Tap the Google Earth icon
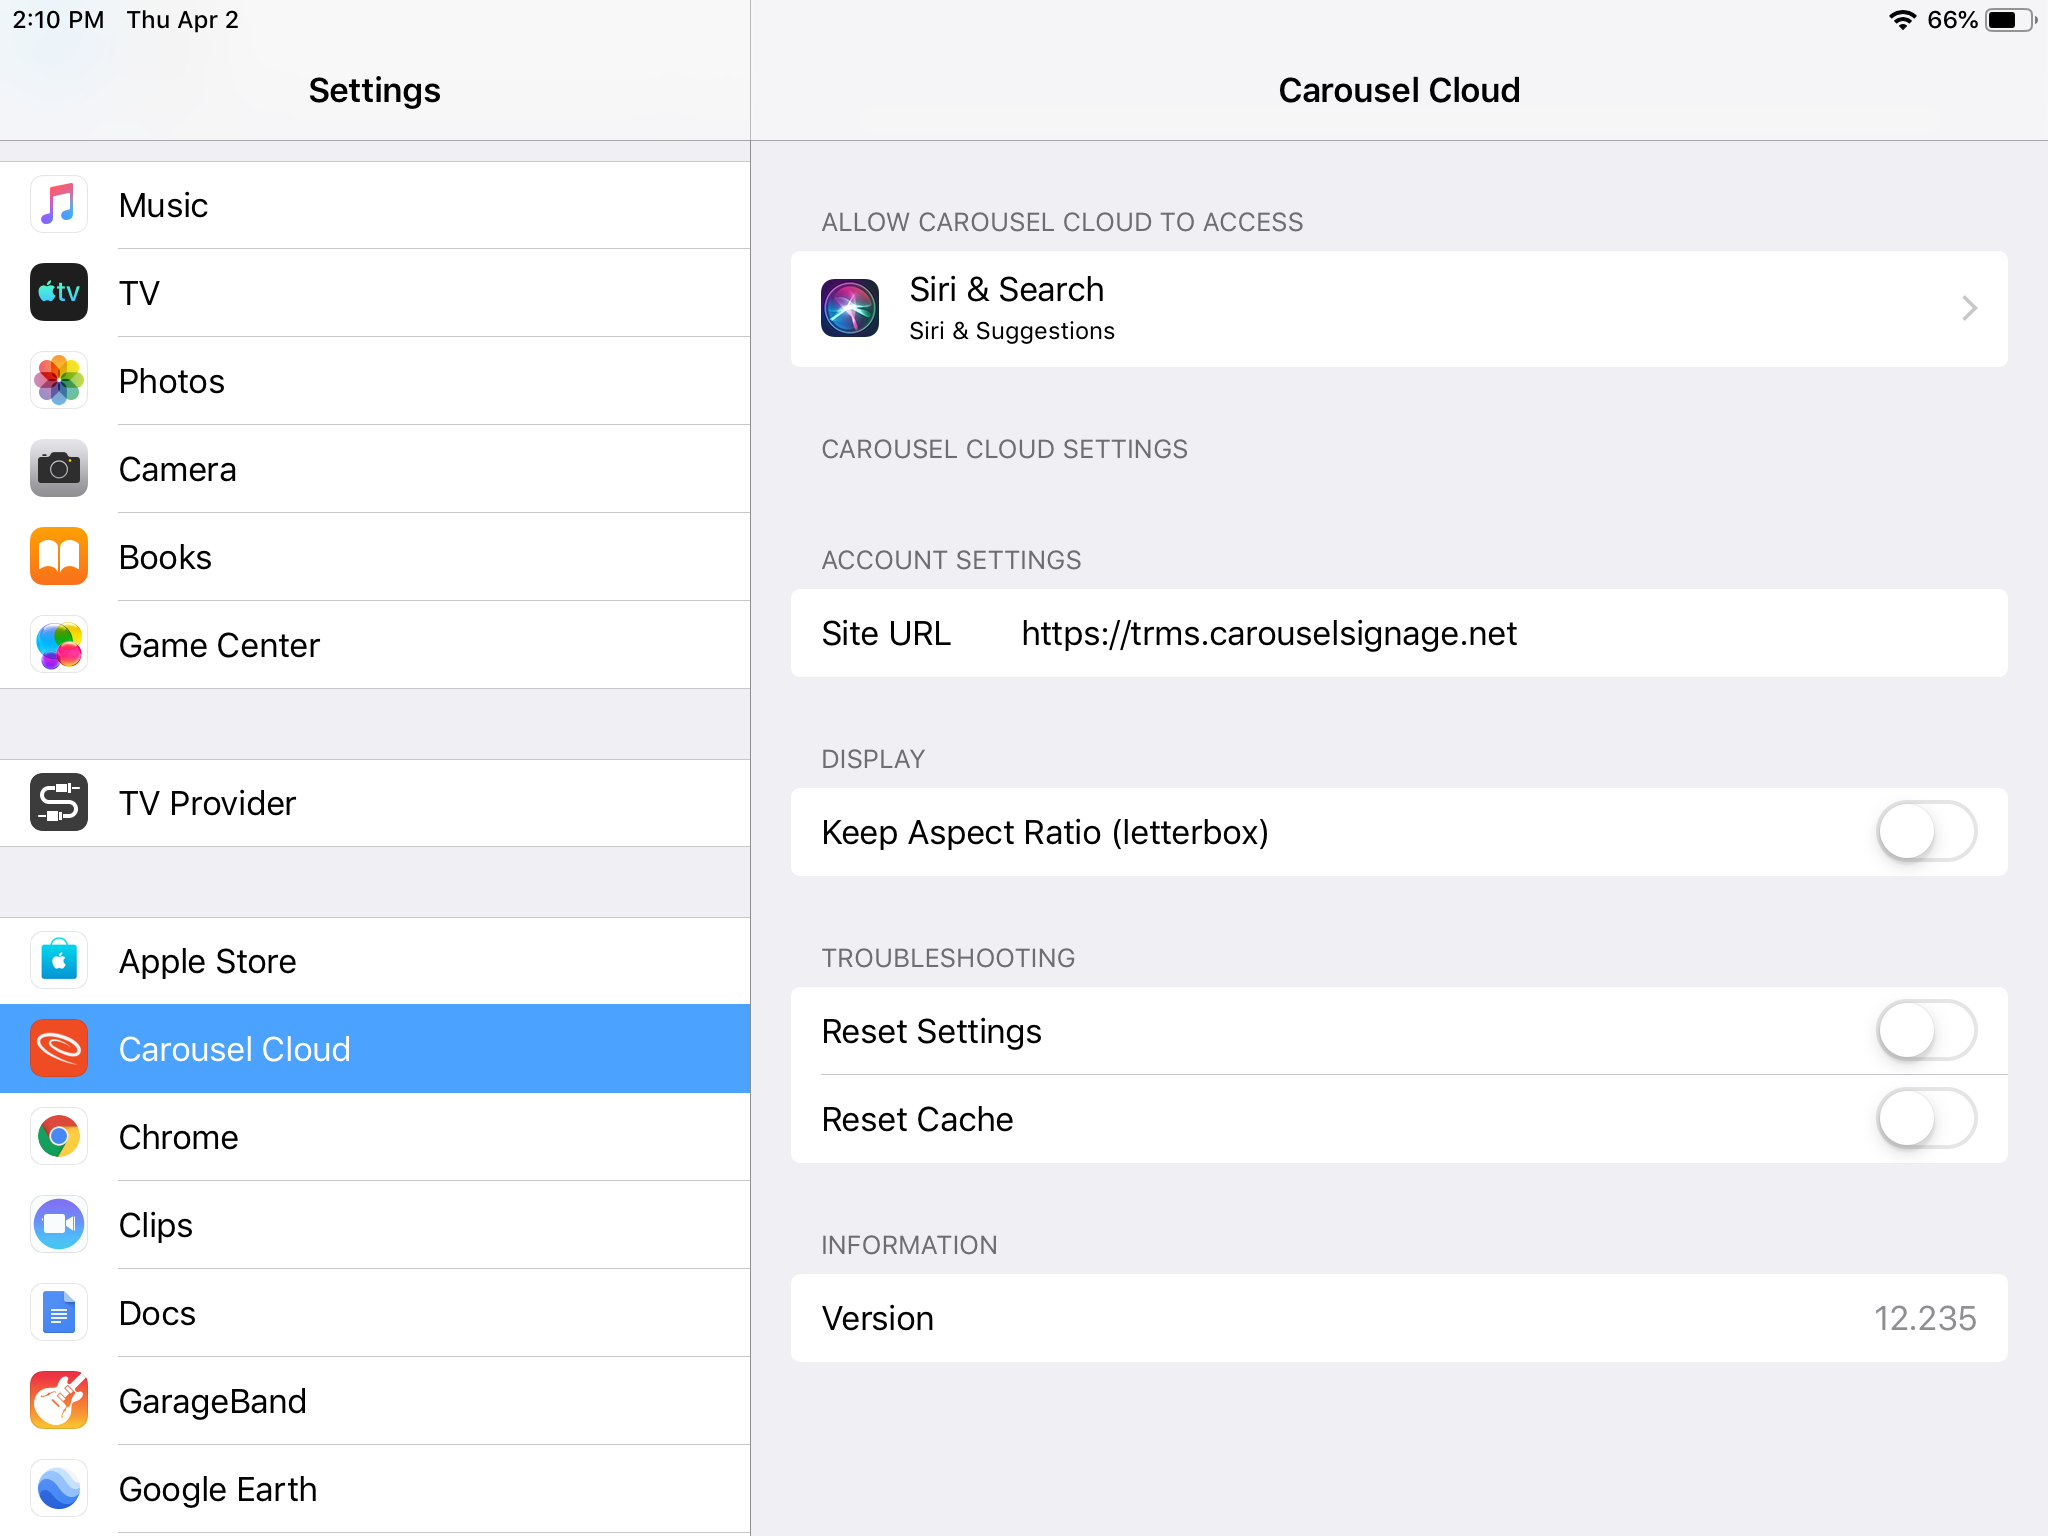The image size is (2048, 1536). 59,1489
